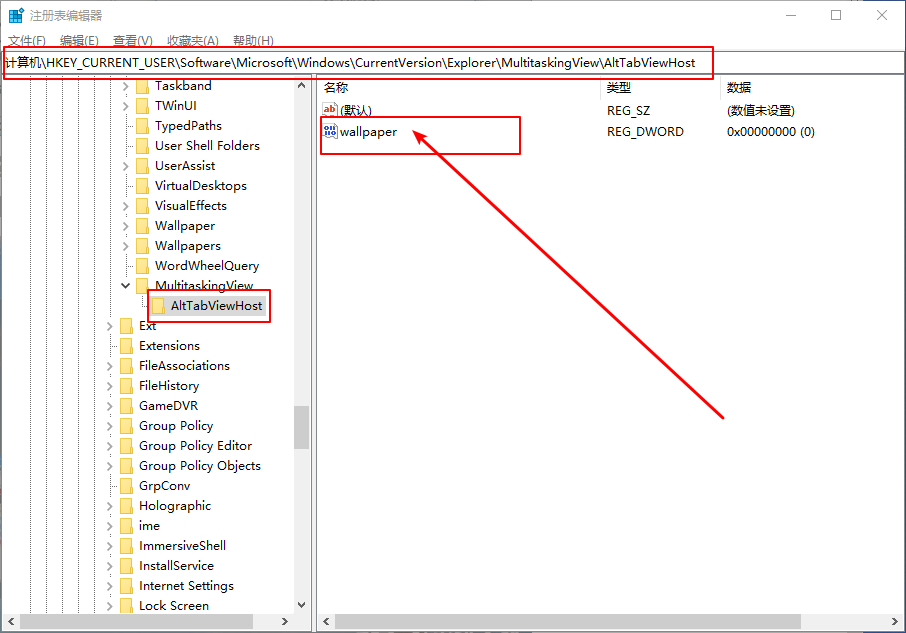The width and height of the screenshot is (906, 633).
Task: Click the AltTabViewHost folder icon
Action: 159,305
